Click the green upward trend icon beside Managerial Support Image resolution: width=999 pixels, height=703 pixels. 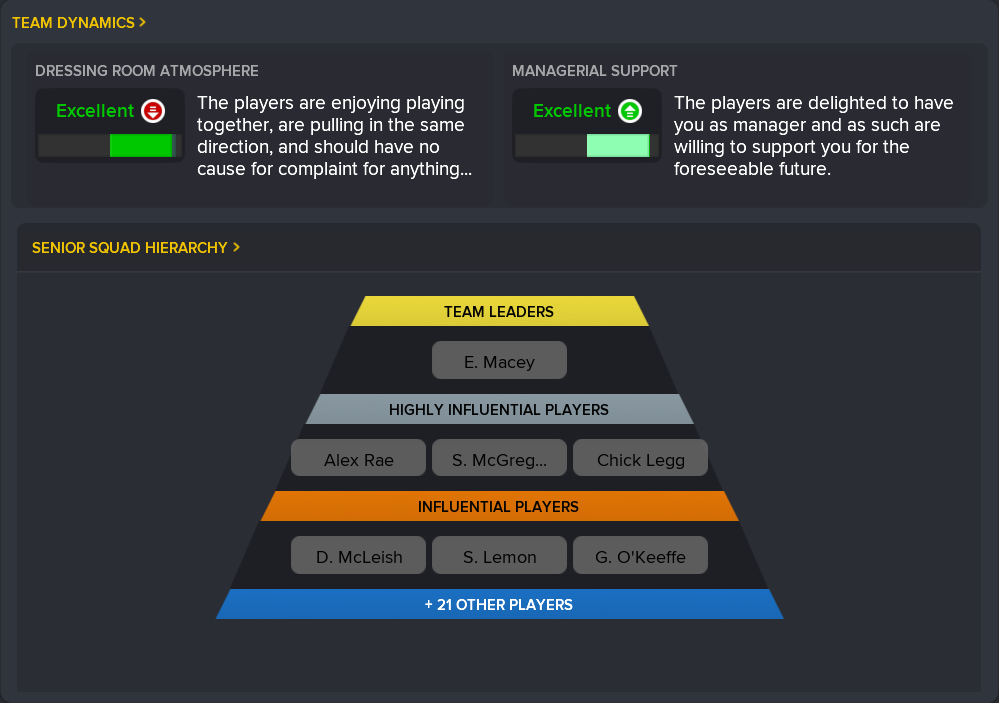pos(629,111)
